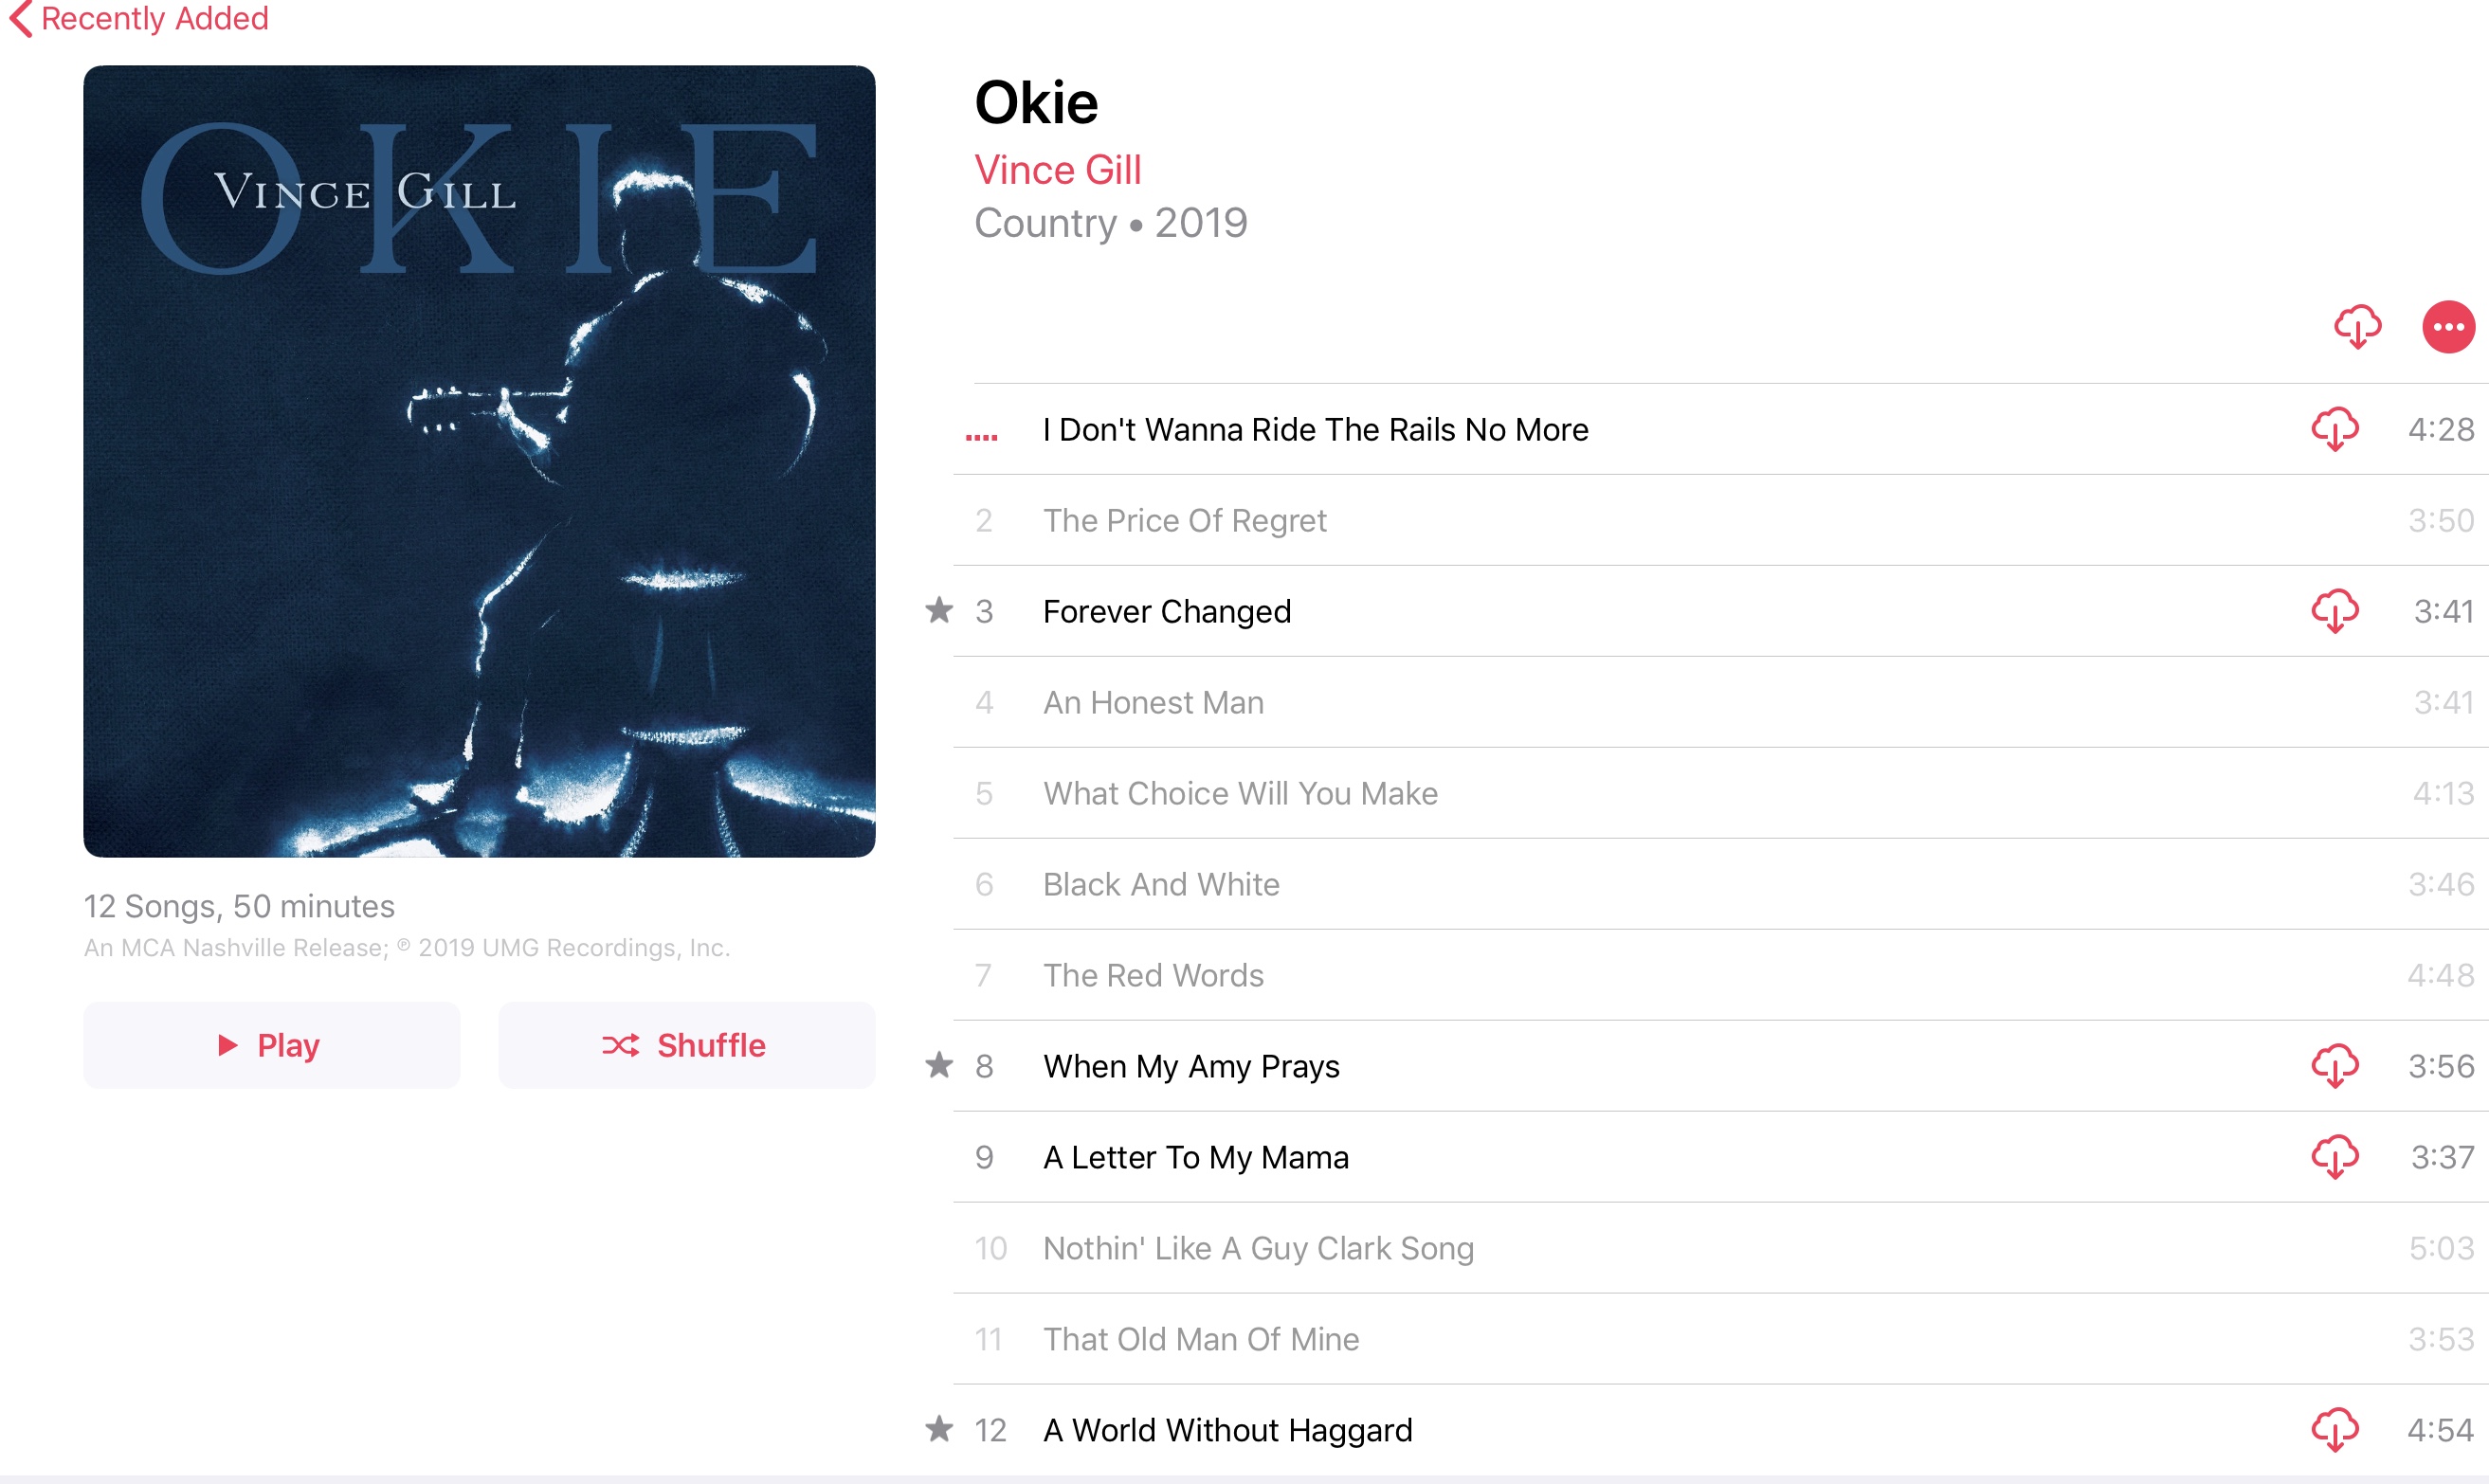Download I Don't Wanna Ride The Rails No More
The image size is (2489, 1484).
tap(2335, 429)
